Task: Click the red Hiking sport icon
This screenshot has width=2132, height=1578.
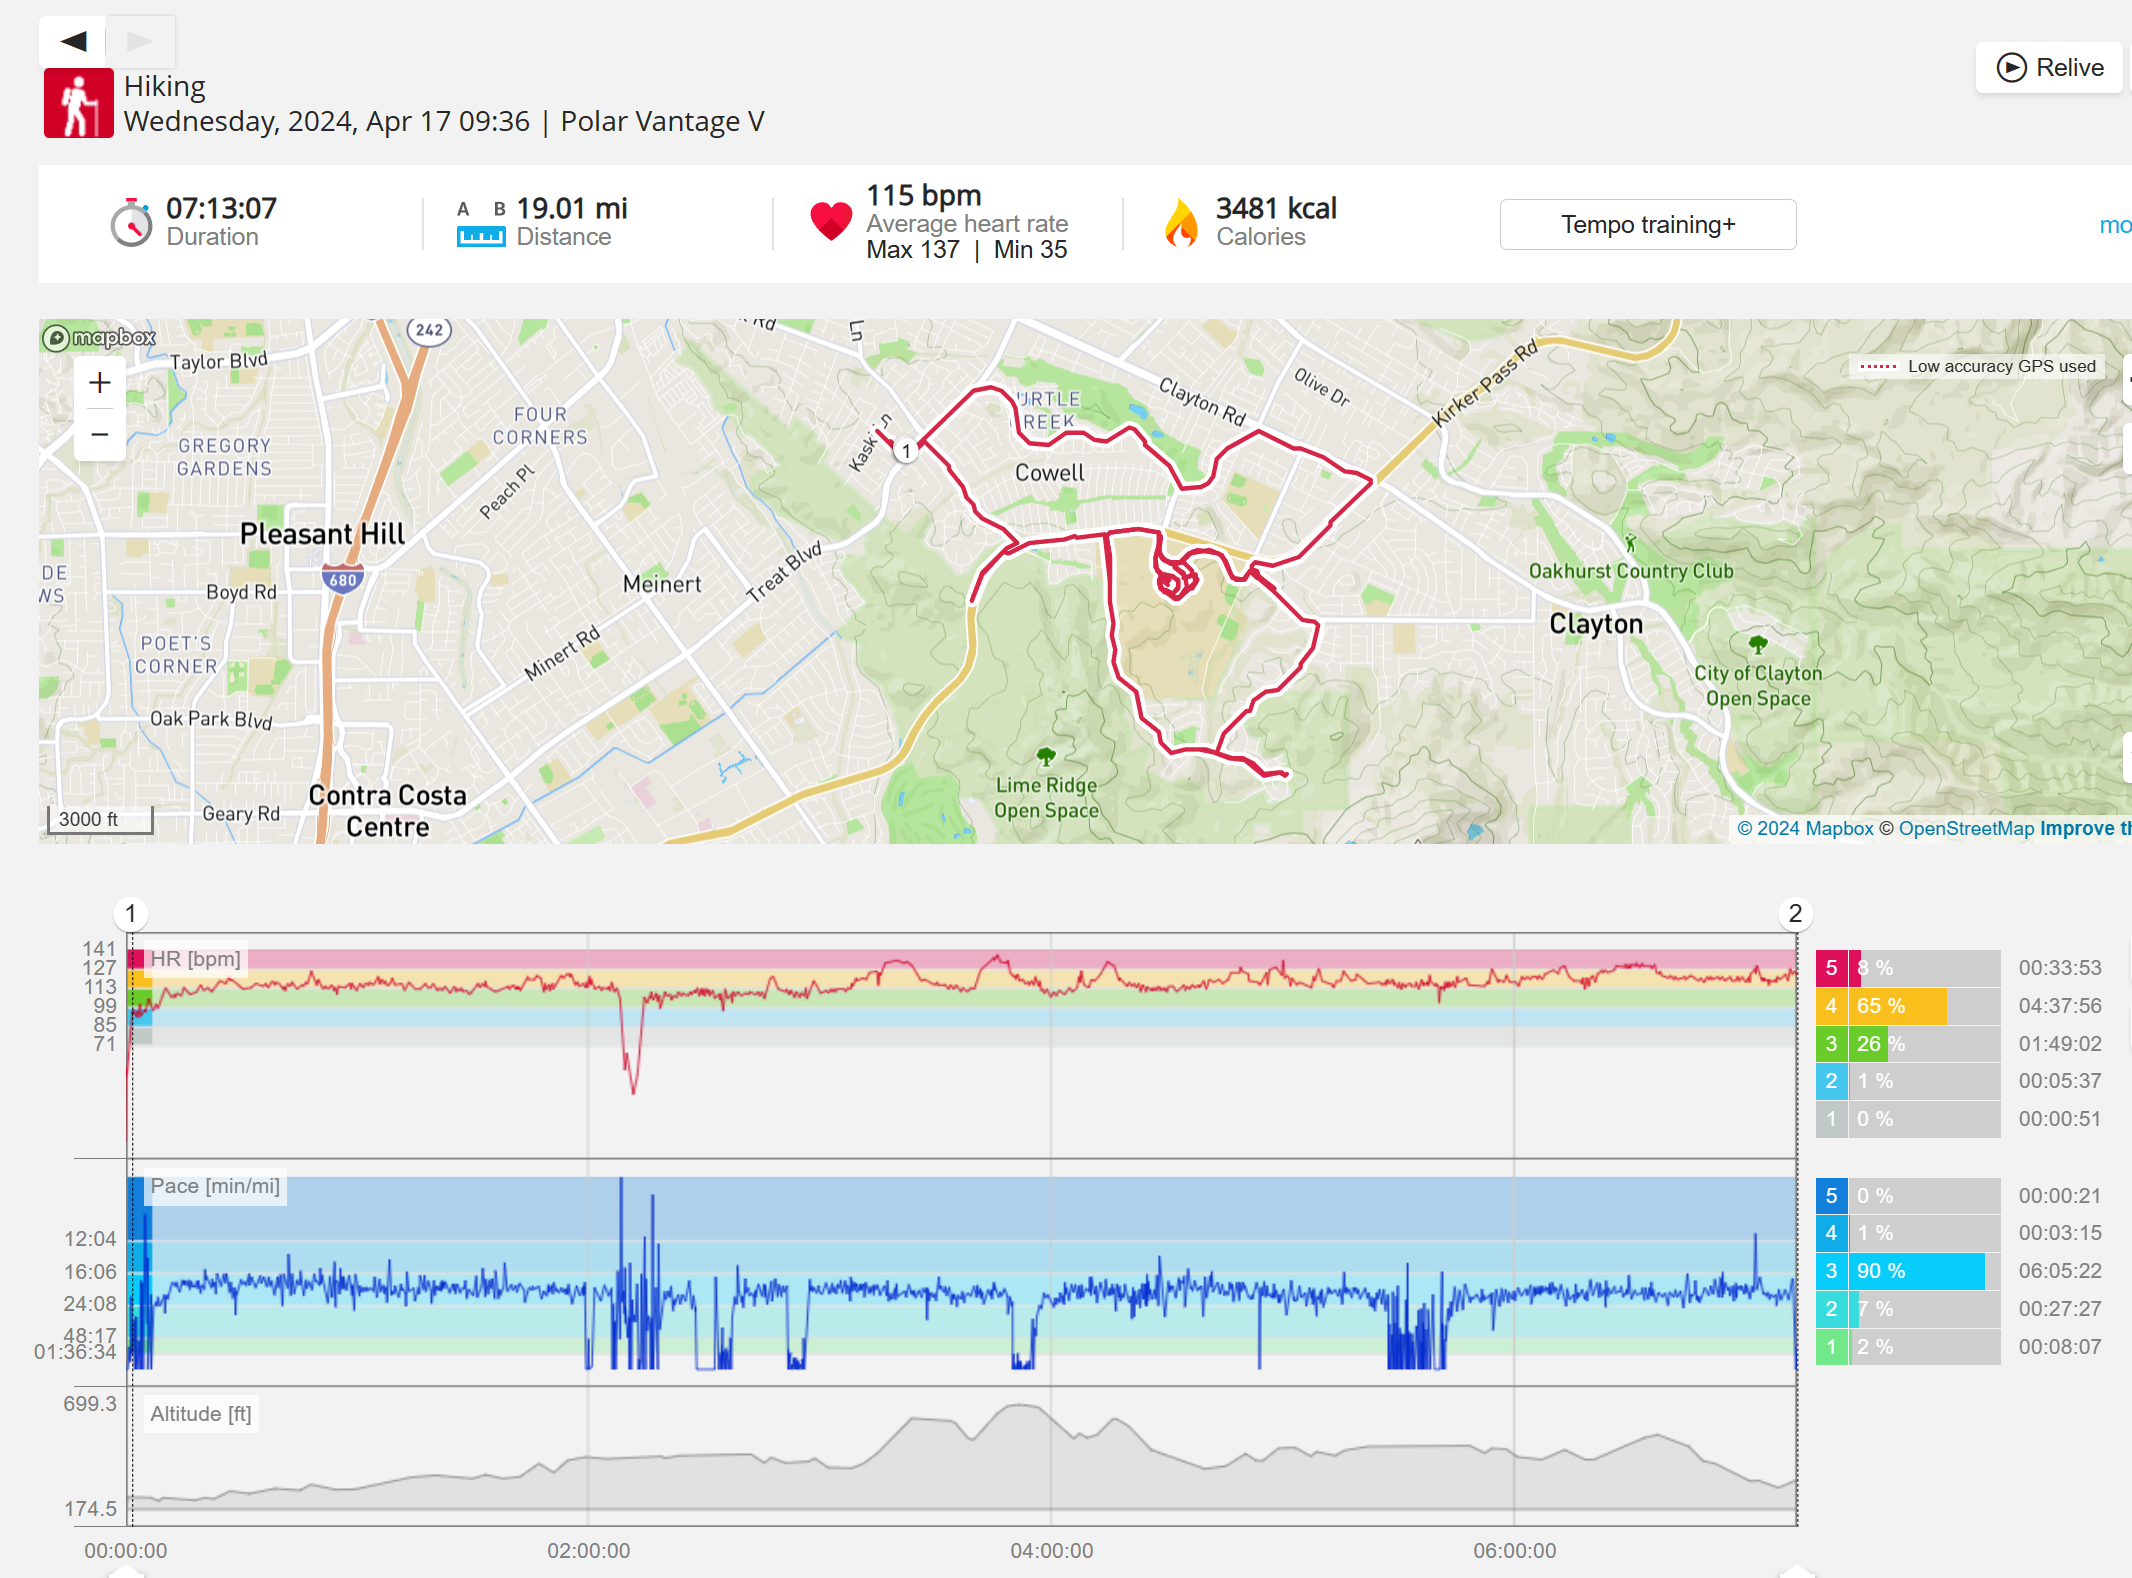Action: coord(78,103)
